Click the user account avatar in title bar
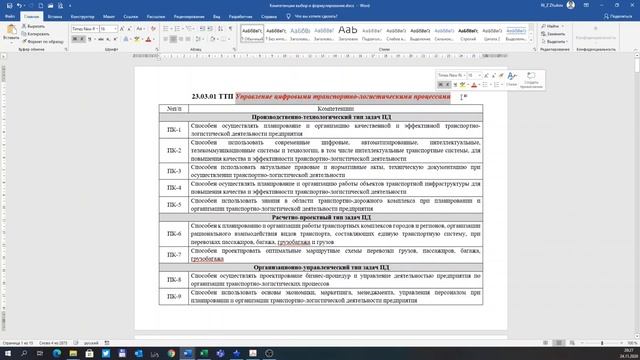 click(x=571, y=5)
